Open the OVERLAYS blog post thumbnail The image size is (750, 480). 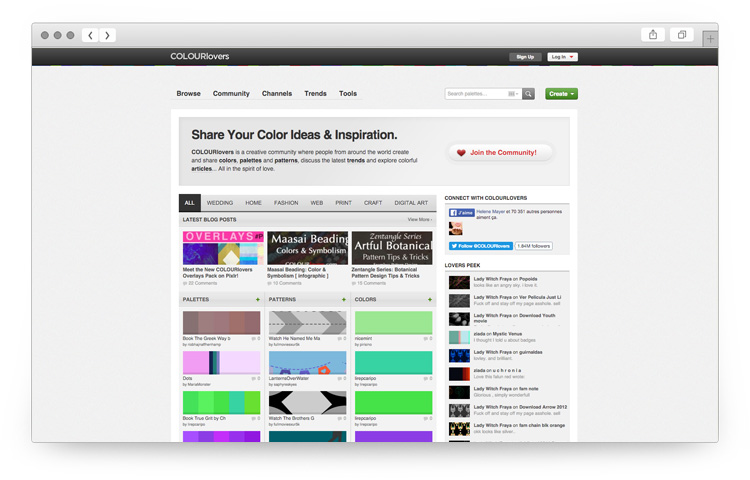223,248
